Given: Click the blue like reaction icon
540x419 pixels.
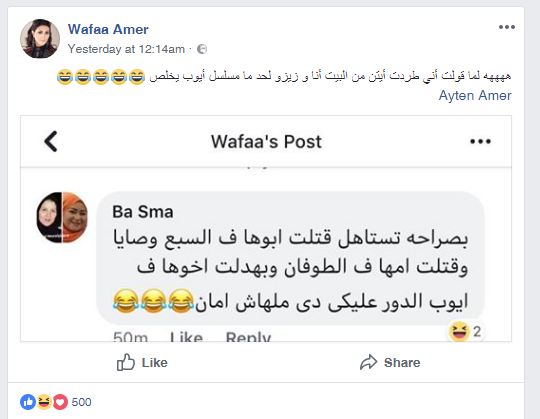Looking at the screenshot, I should 28,402.
